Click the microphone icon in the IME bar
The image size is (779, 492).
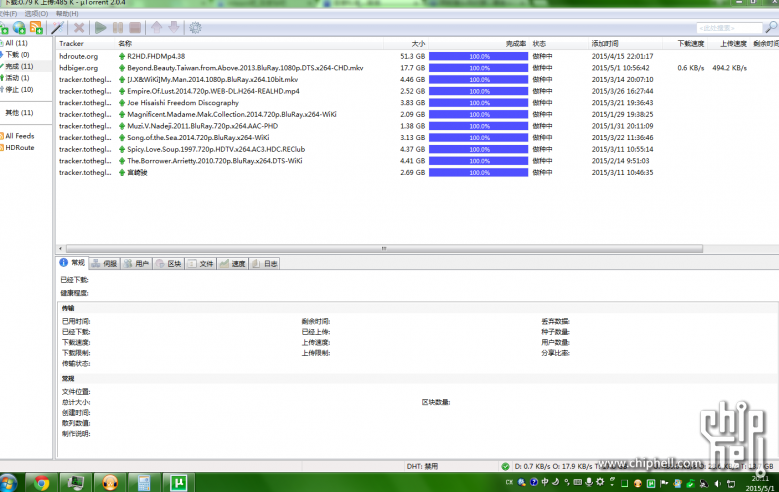click(589, 482)
